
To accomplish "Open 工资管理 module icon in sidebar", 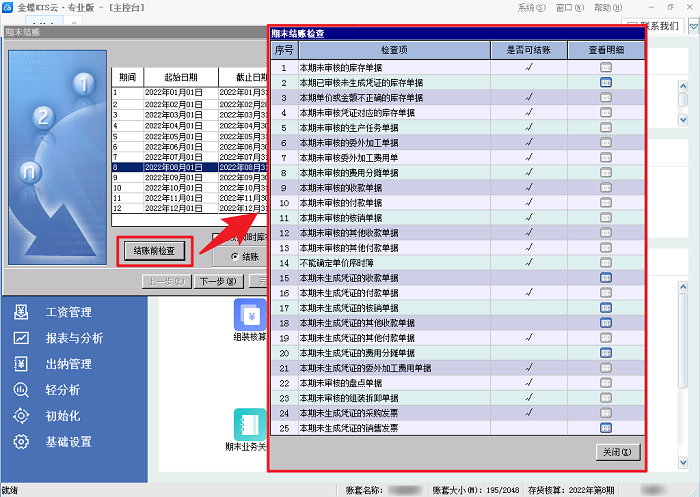I will click(21, 312).
